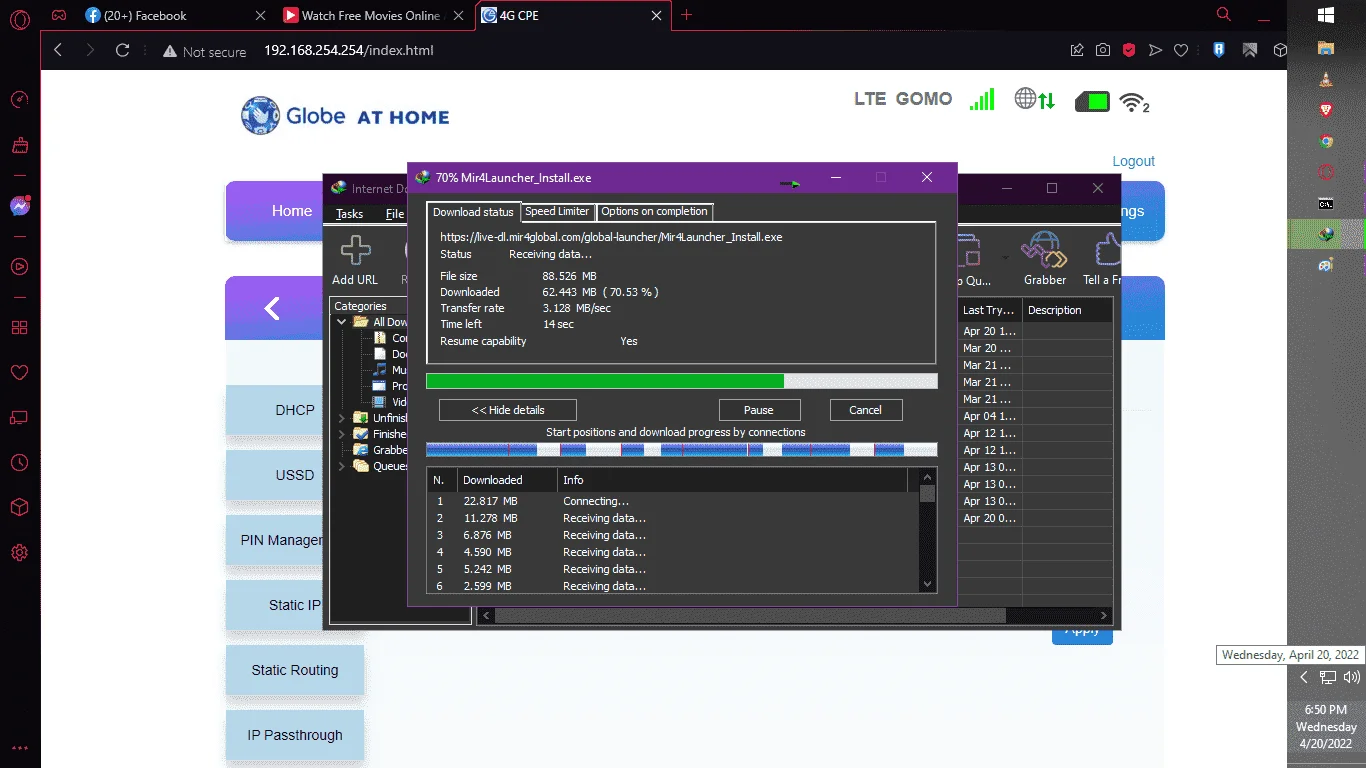Click the connections list scroll down arrow
This screenshot has height=768, width=1366.
927,584
